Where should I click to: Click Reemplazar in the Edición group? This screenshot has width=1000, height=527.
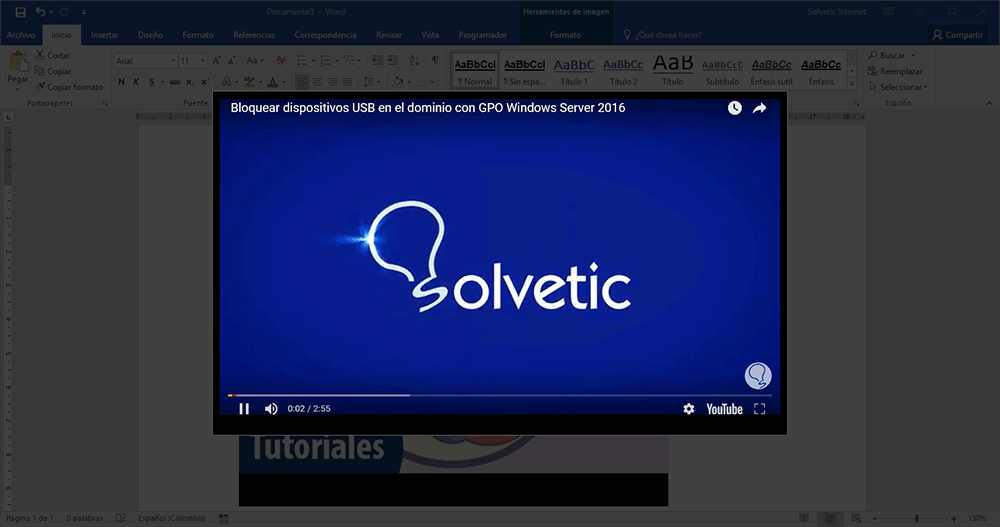[x=895, y=71]
